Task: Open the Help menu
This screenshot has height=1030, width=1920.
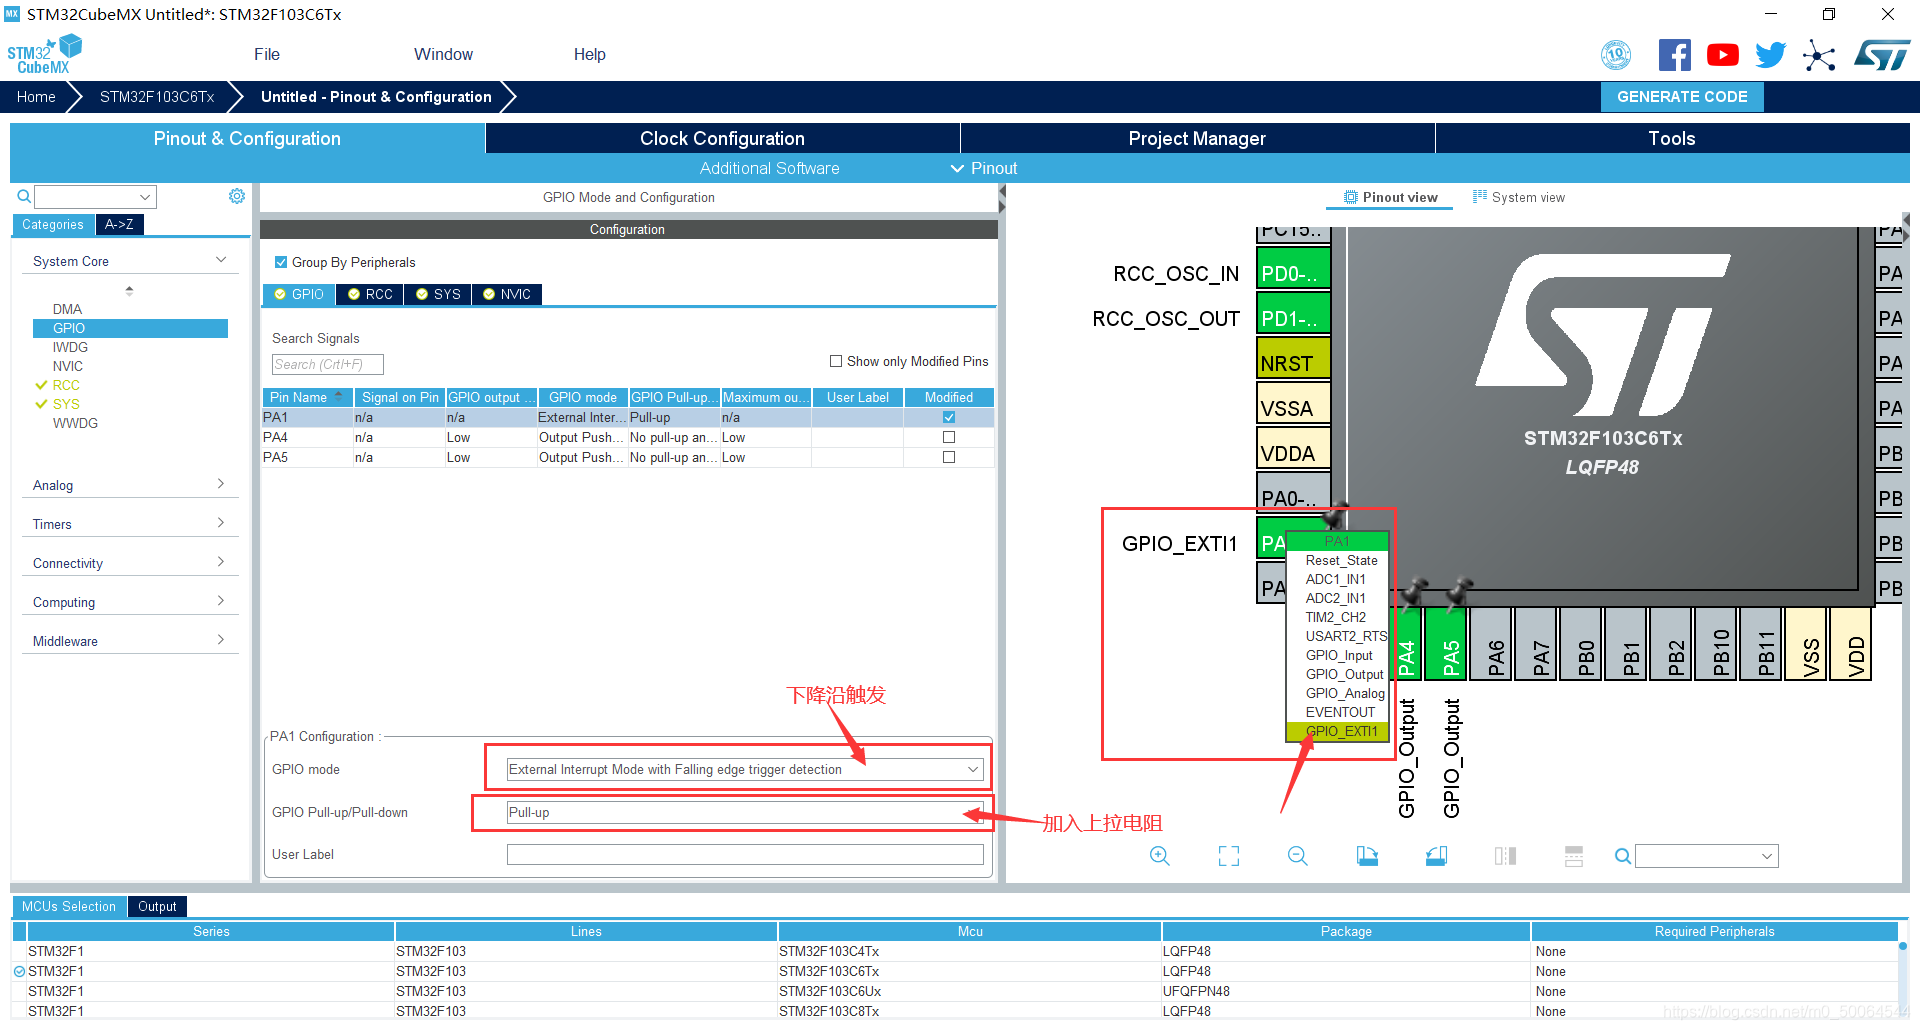Action: [589, 54]
